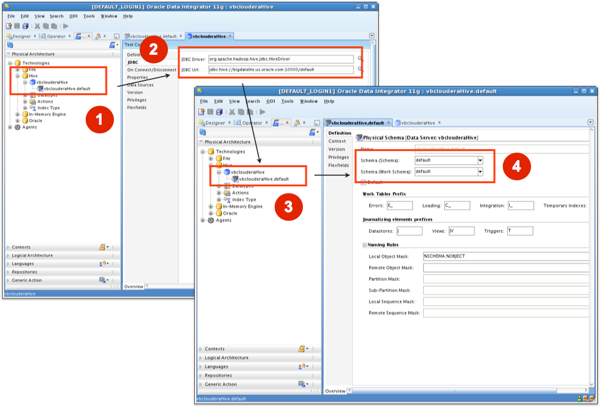Select the Context side tab in the front window
The image size is (600, 407).
337,141
